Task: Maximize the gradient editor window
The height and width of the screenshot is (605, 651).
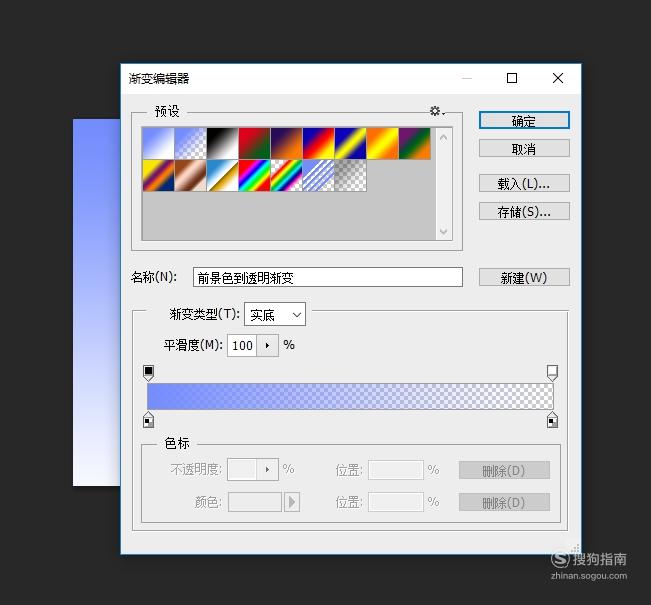Action: (512, 78)
